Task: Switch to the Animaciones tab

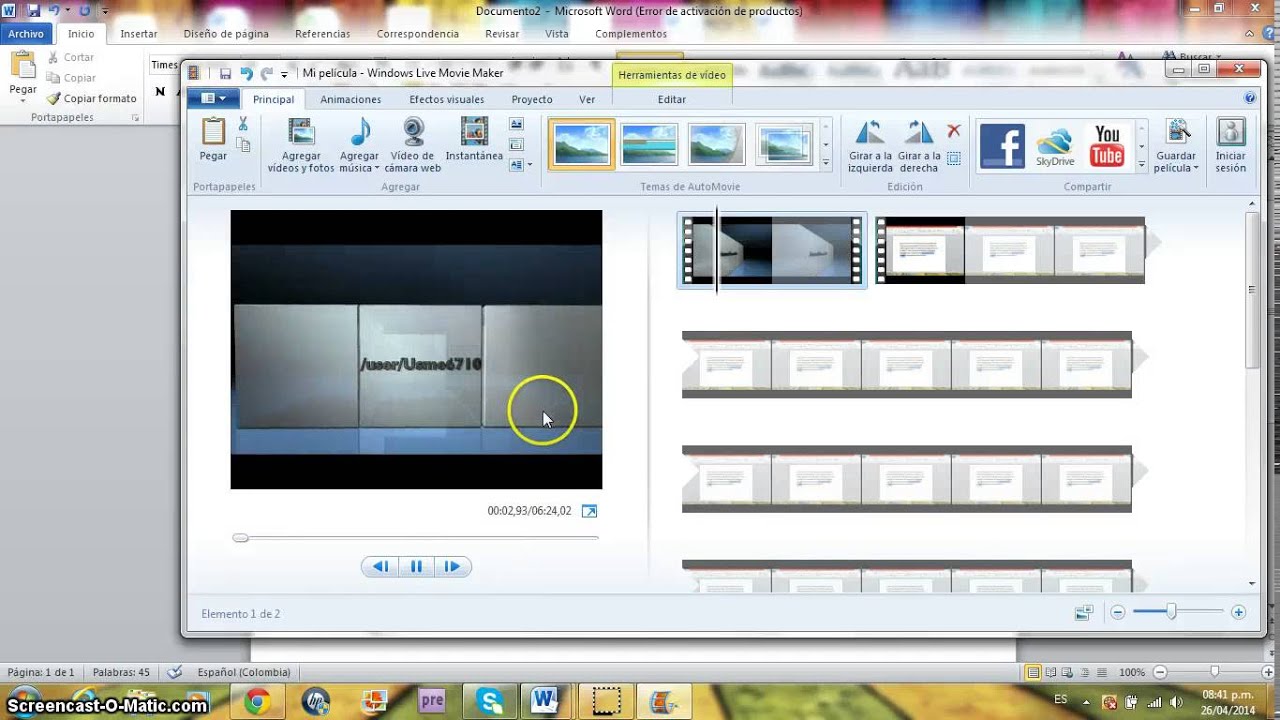Action: 350,99
